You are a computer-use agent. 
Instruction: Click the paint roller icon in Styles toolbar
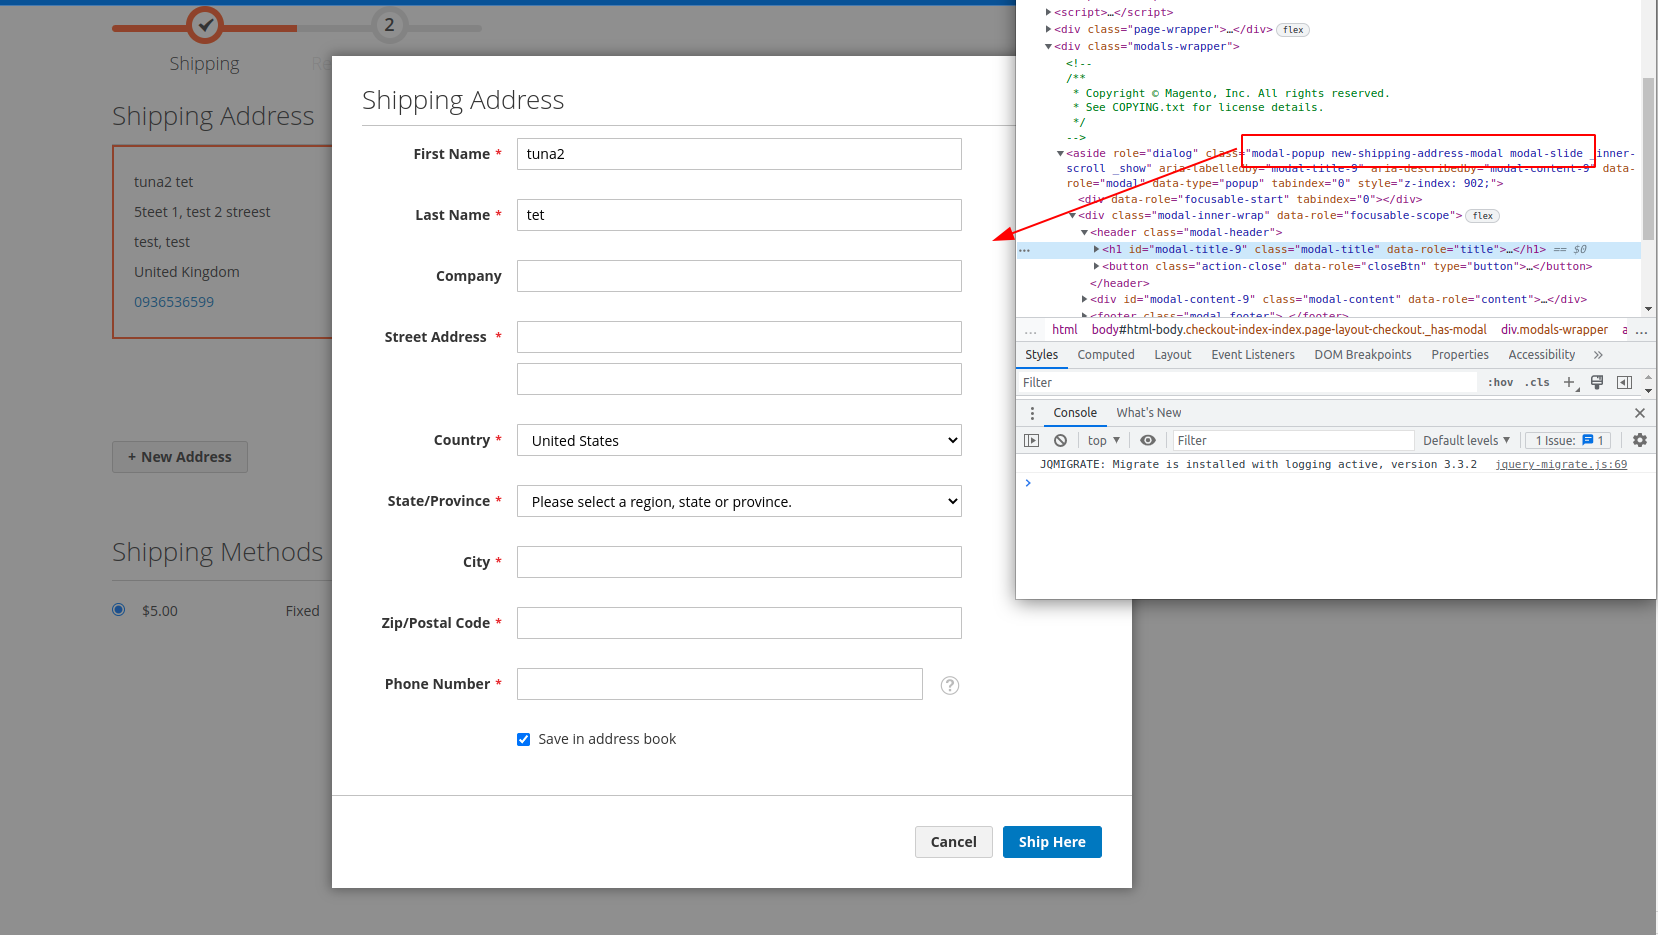[1596, 382]
